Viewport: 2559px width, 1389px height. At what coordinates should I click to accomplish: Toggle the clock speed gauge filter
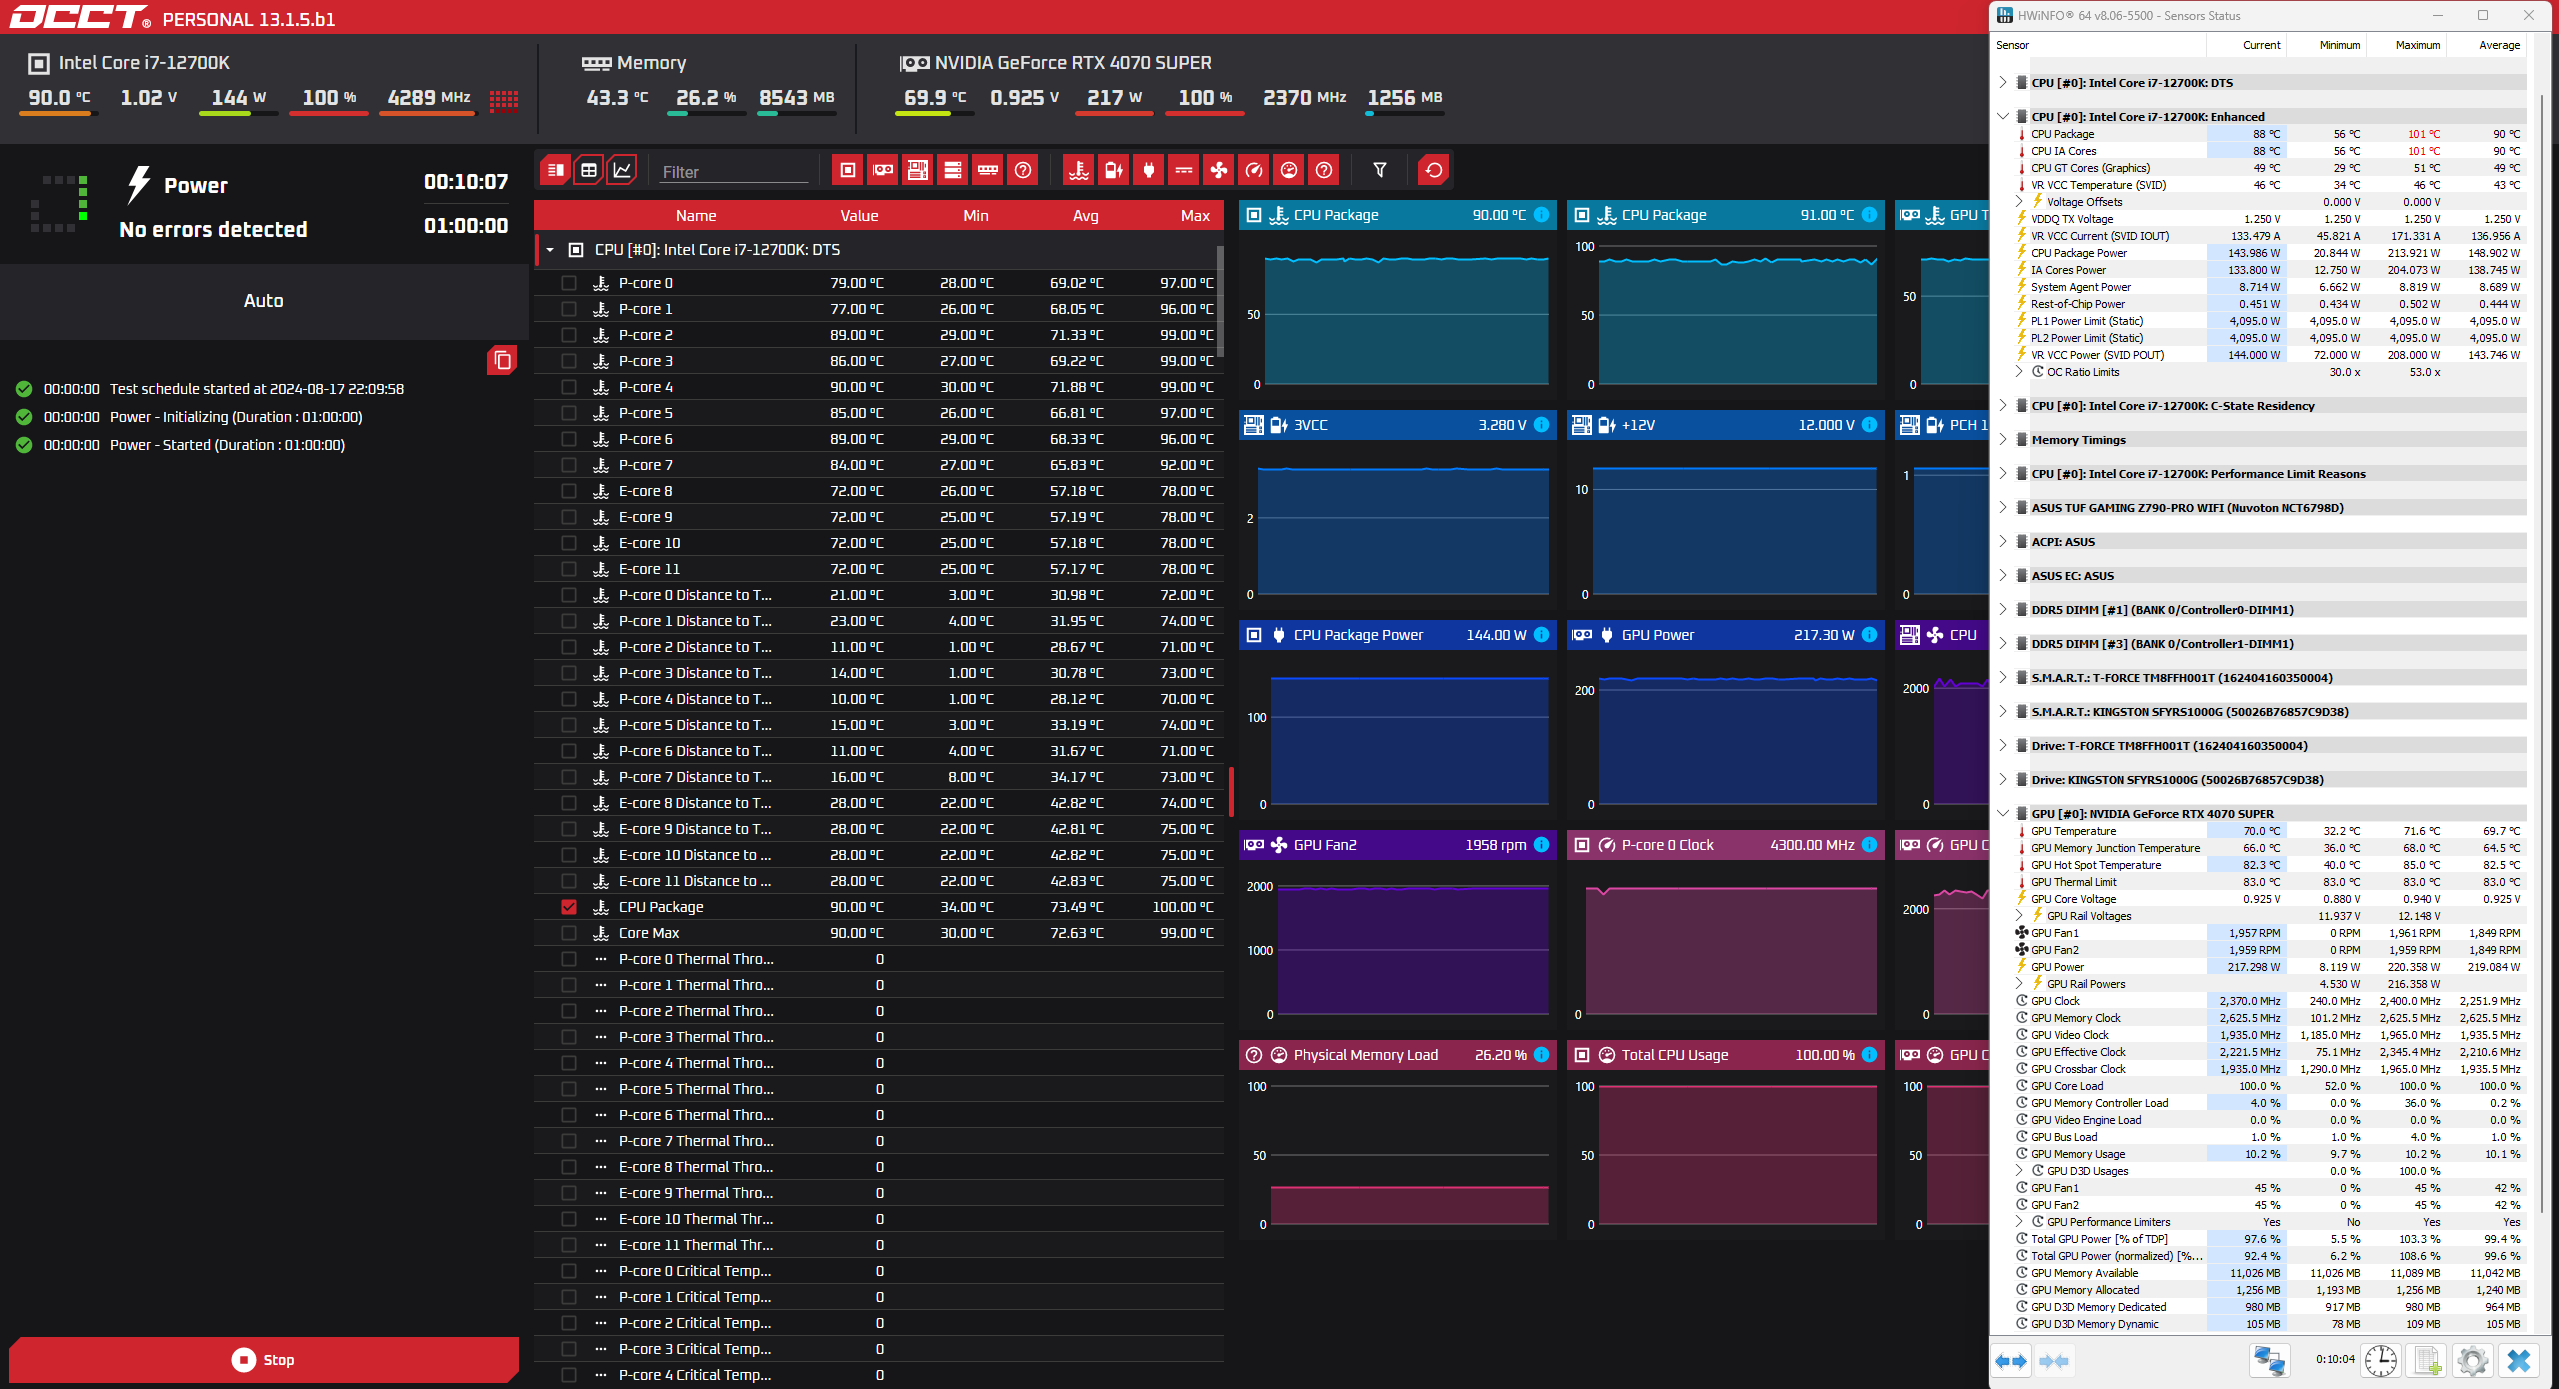click(x=1253, y=170)
